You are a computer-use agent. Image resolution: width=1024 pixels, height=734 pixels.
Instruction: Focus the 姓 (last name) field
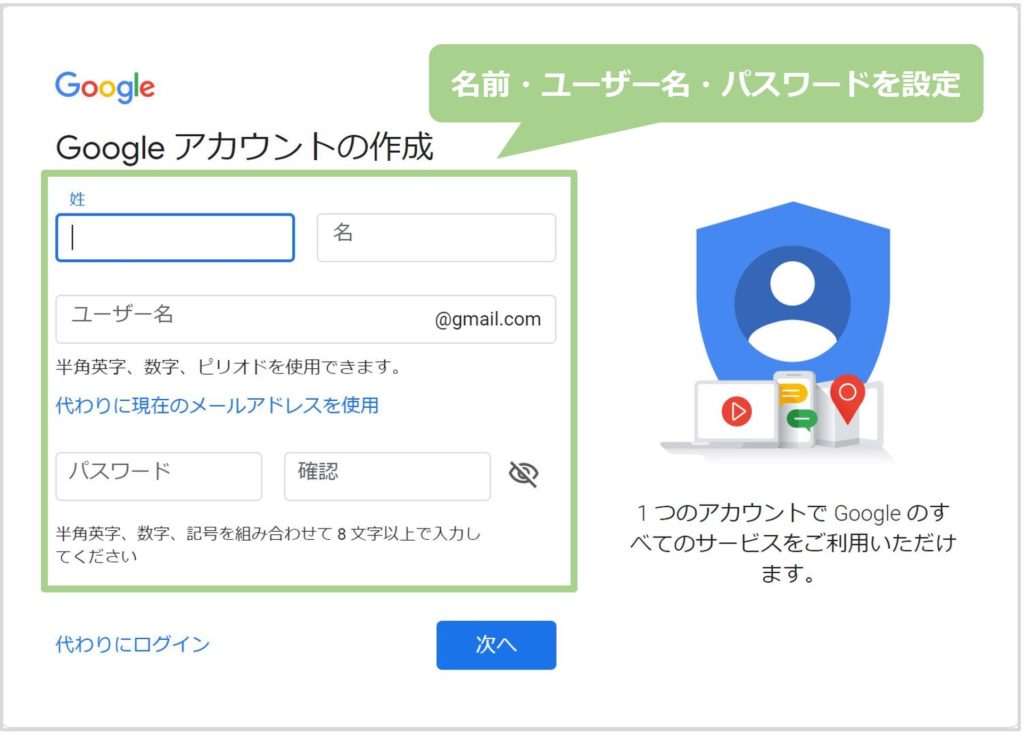175,238
